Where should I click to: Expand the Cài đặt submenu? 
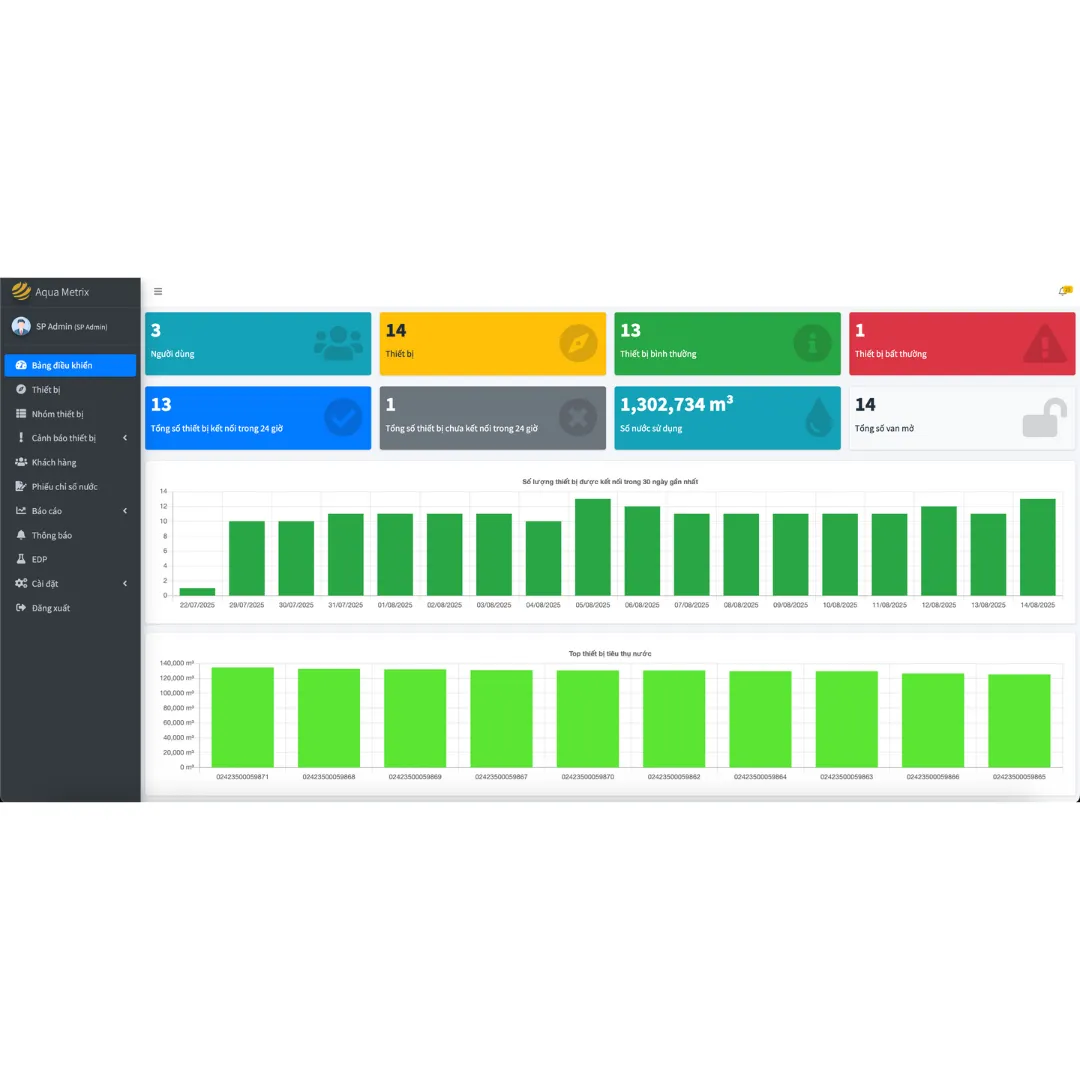click(125, 584)
